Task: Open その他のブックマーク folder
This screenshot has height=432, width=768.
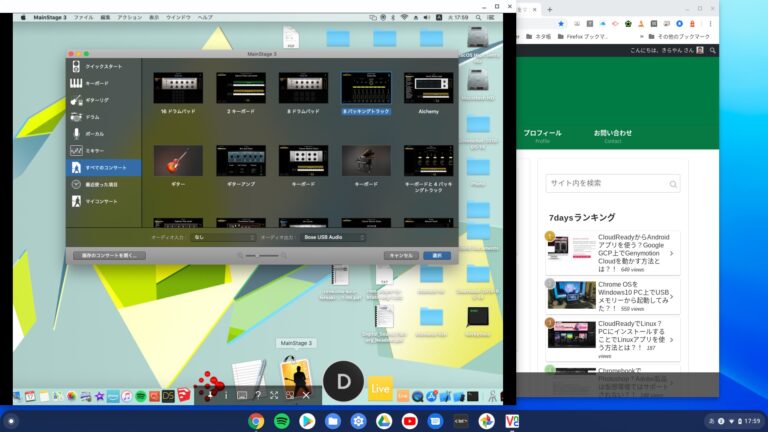Action: coord(678,37)
